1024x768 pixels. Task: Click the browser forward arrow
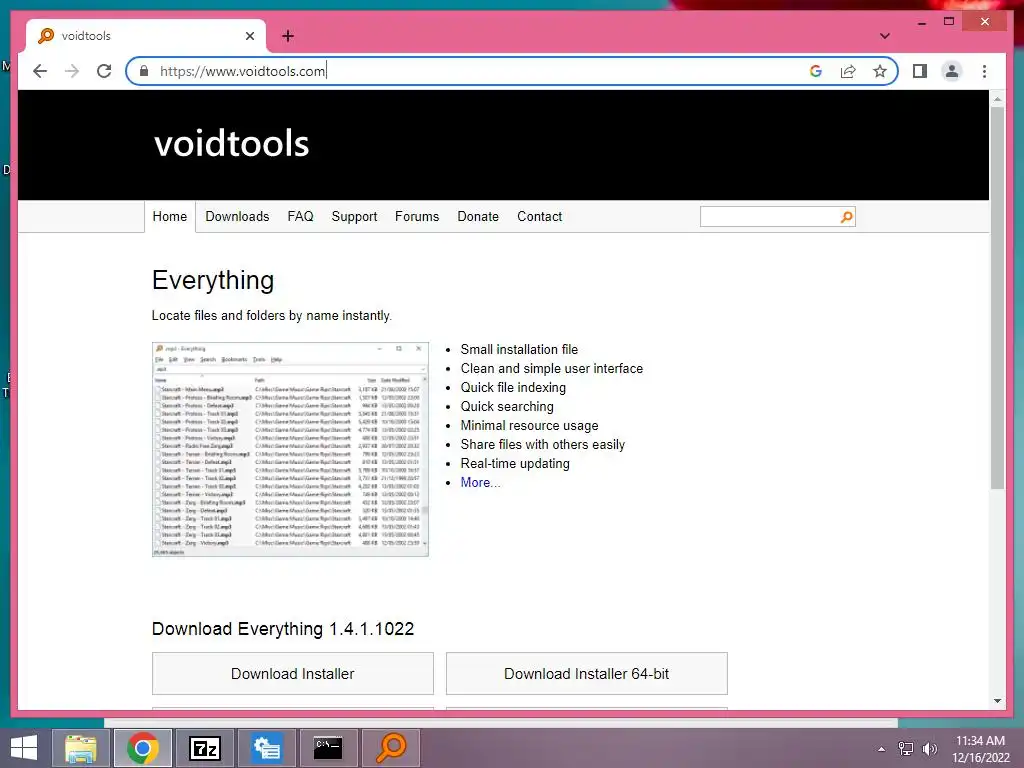coord(72,71)
